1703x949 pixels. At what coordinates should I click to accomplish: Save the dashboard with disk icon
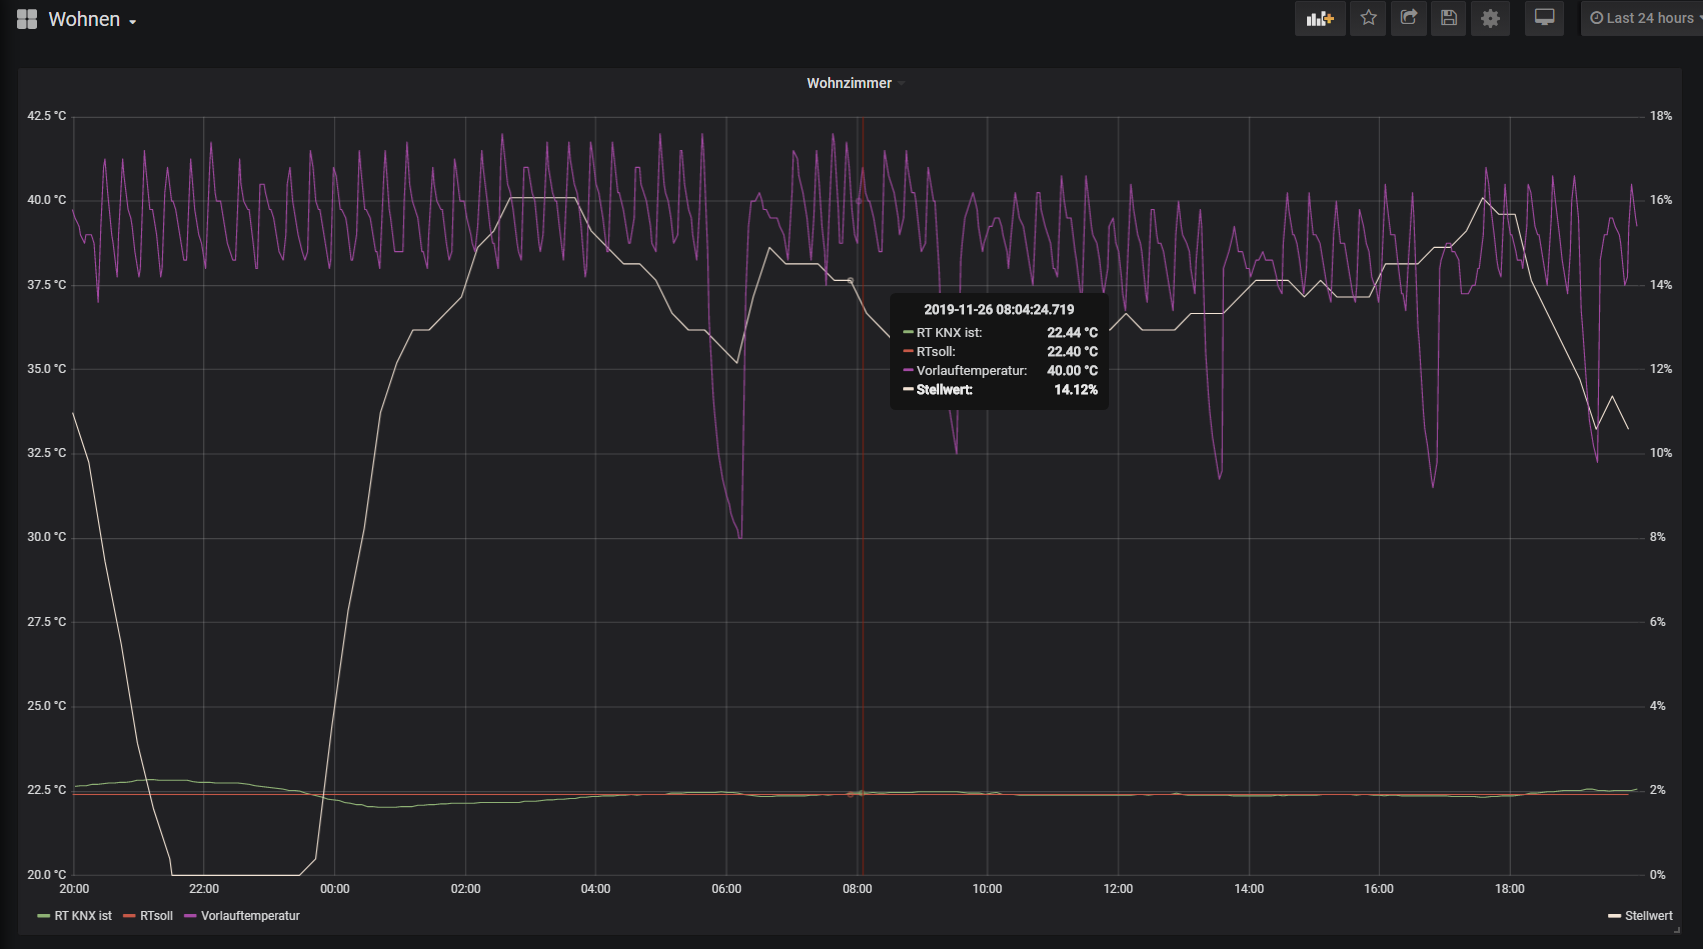(x=1448, y=18)
